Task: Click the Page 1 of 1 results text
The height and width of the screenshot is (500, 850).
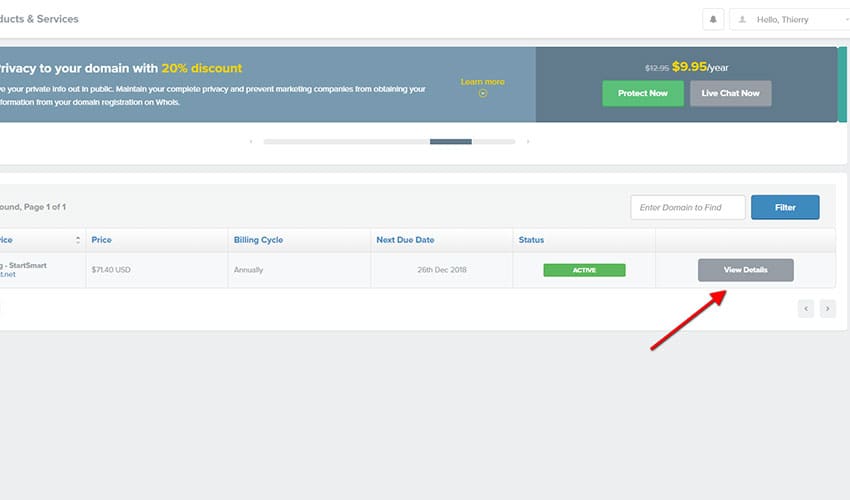Action: 44,207
